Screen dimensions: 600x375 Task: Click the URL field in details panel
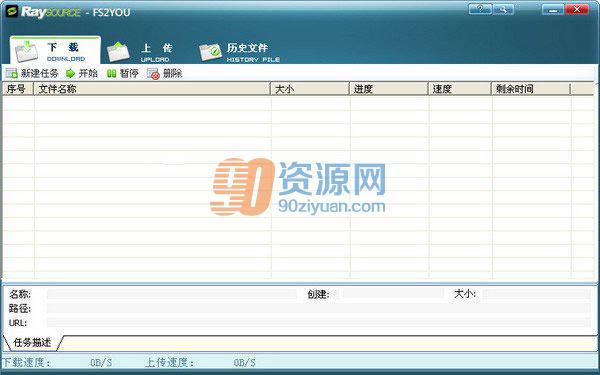[319, 323]
